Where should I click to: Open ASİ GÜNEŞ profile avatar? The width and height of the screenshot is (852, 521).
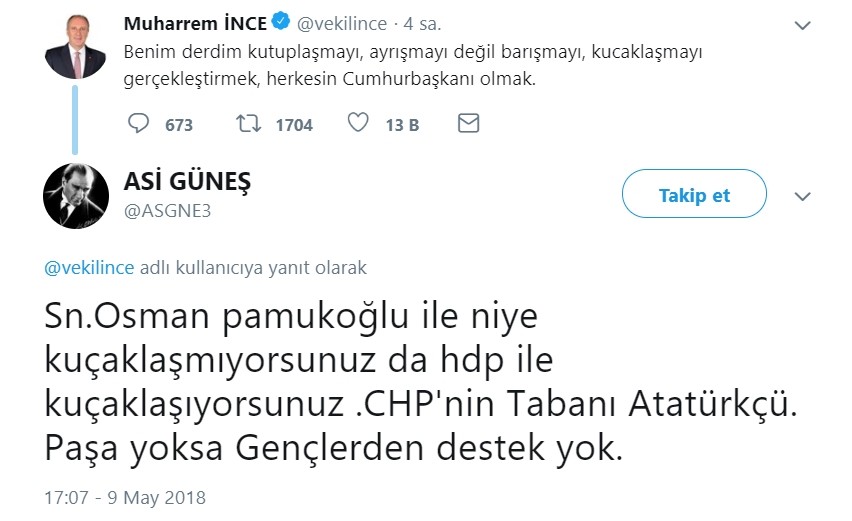coord(75,193)
